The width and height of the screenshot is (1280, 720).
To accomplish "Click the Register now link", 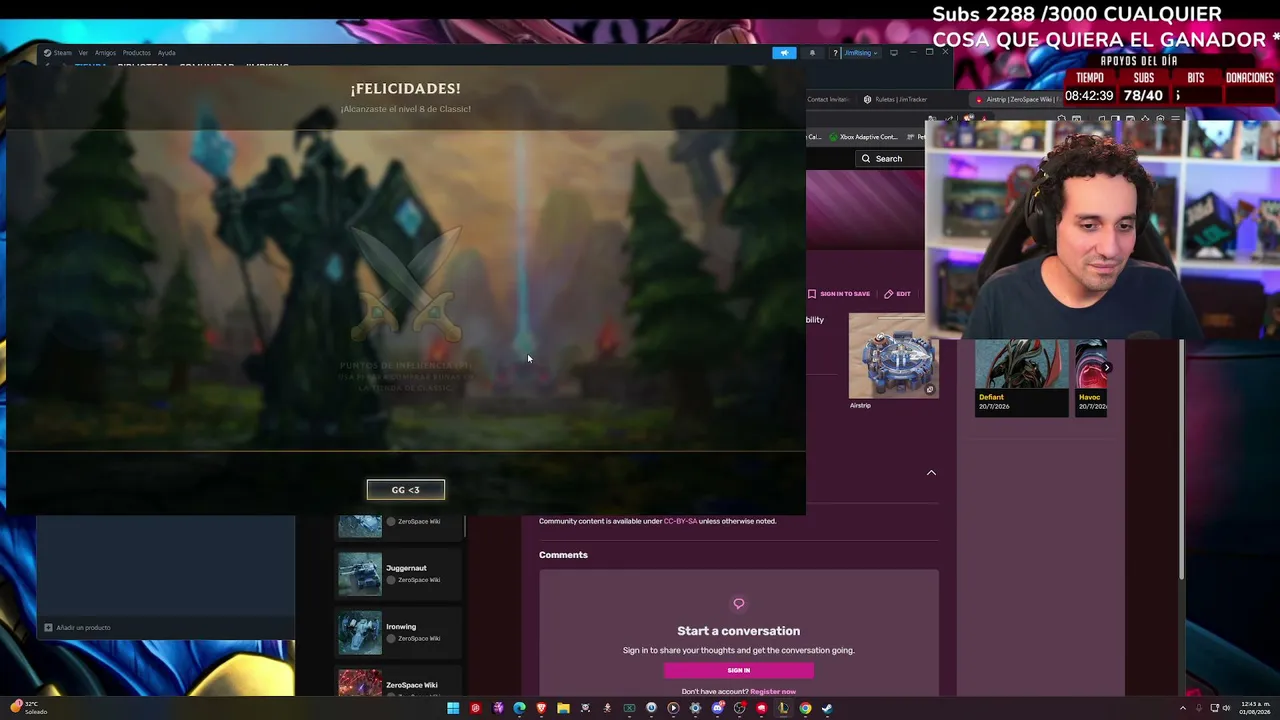I will pyautogui.click(x=773, y=692).
